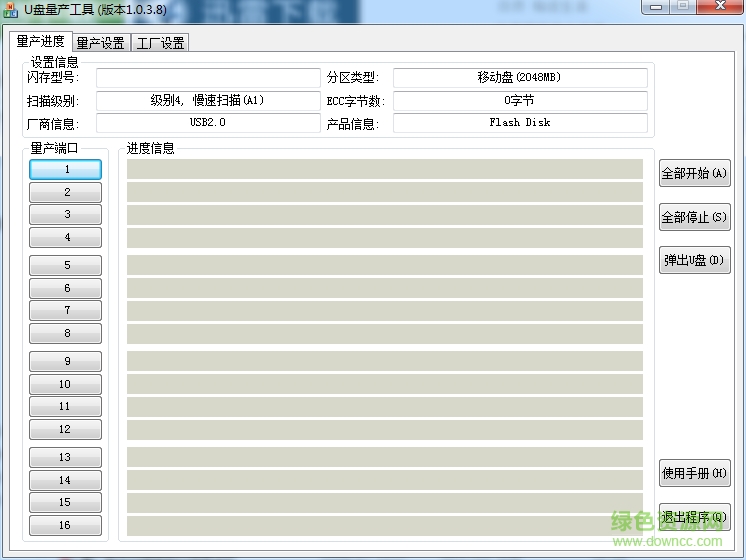Click the progress bar for port 1
The height and width of the screenshot is (560, 746).
tap(385, 169)
